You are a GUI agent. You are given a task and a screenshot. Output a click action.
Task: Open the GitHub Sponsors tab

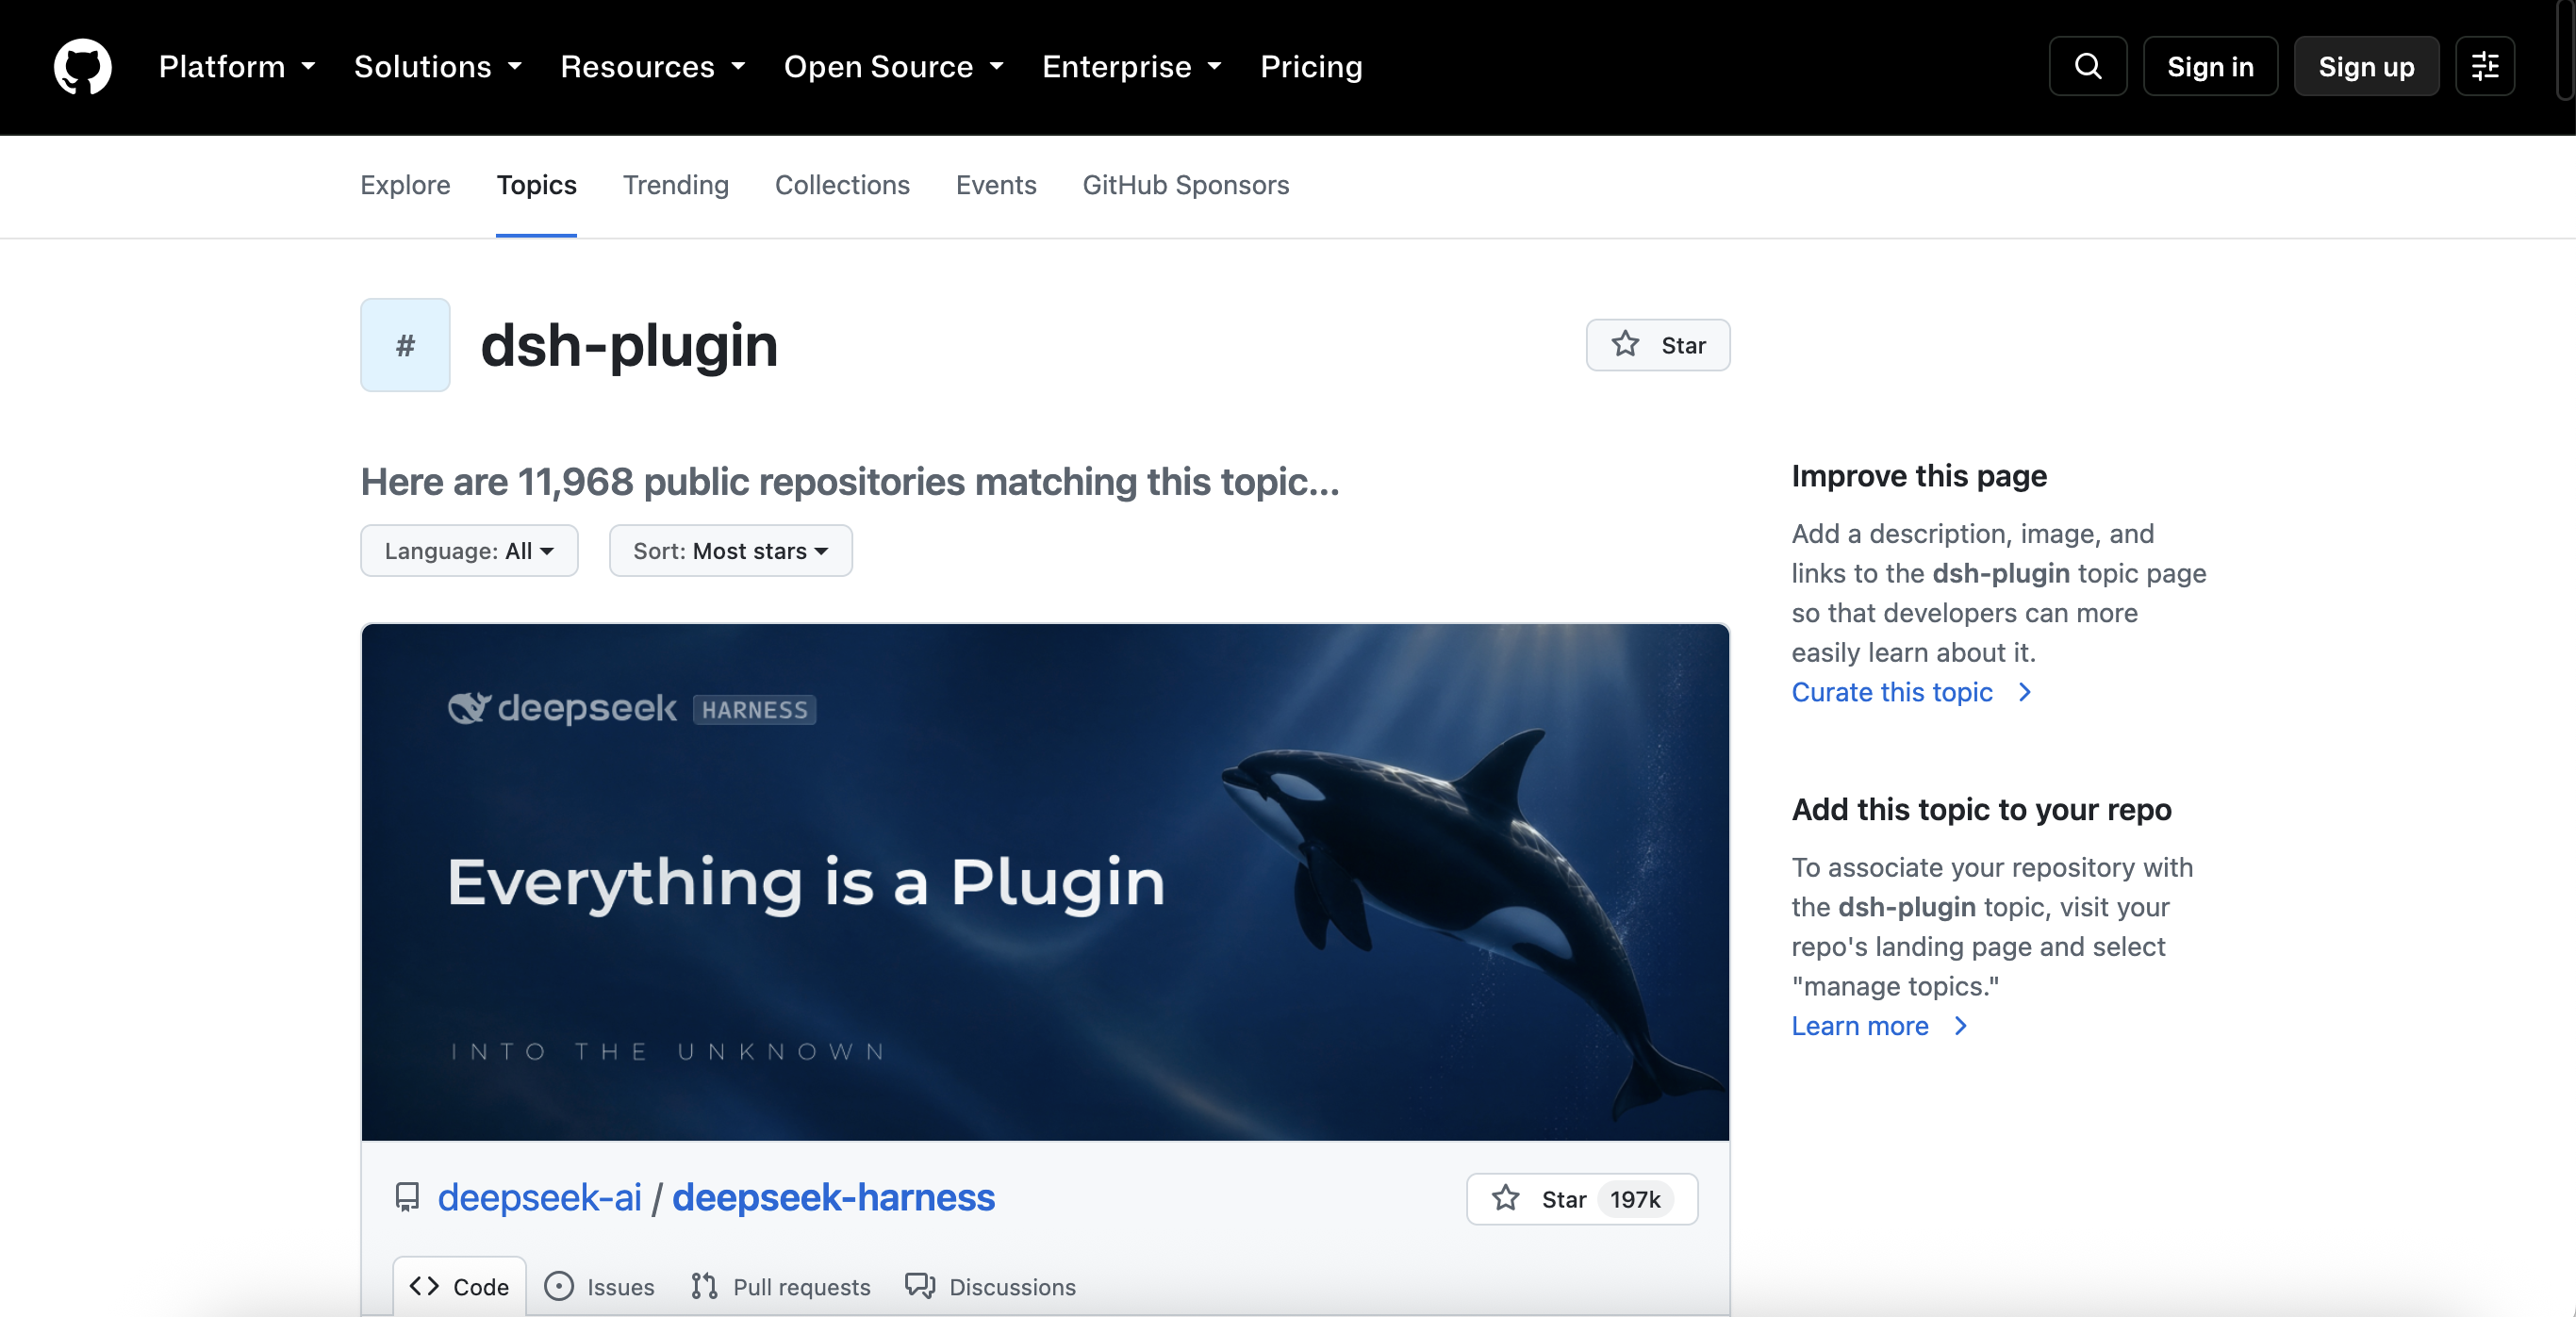[x=1186, y=185]
